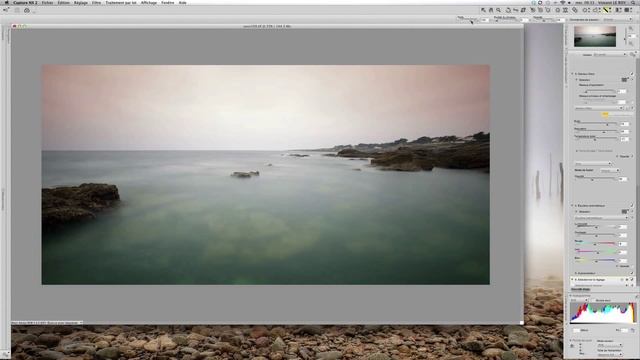Select the highlighted Selection Brush tool
The width and height of the screenshot is (640, 360).
607,10
